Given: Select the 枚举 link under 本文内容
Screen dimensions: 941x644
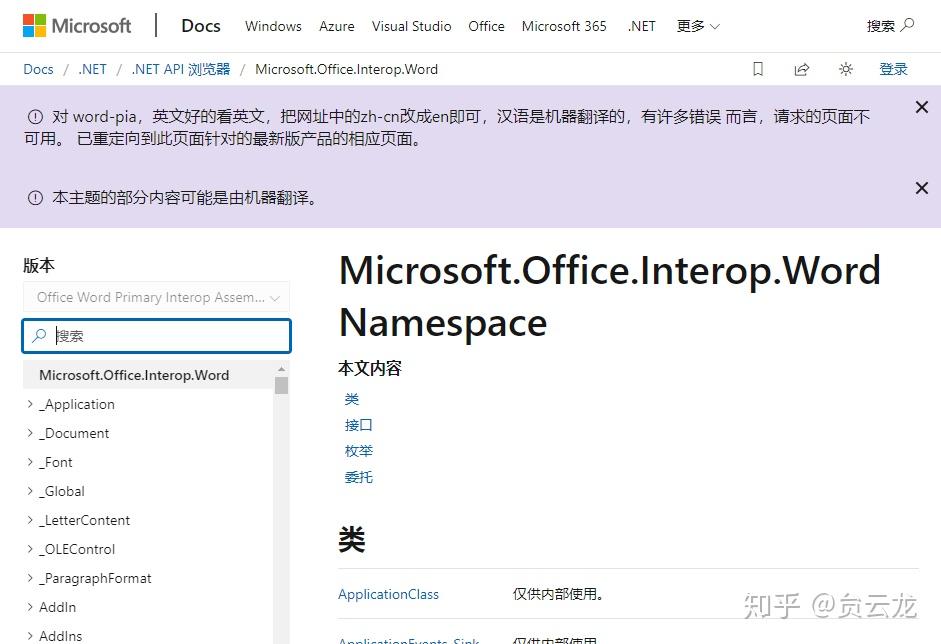Looking at the screenshot, I should click(358, 450).
